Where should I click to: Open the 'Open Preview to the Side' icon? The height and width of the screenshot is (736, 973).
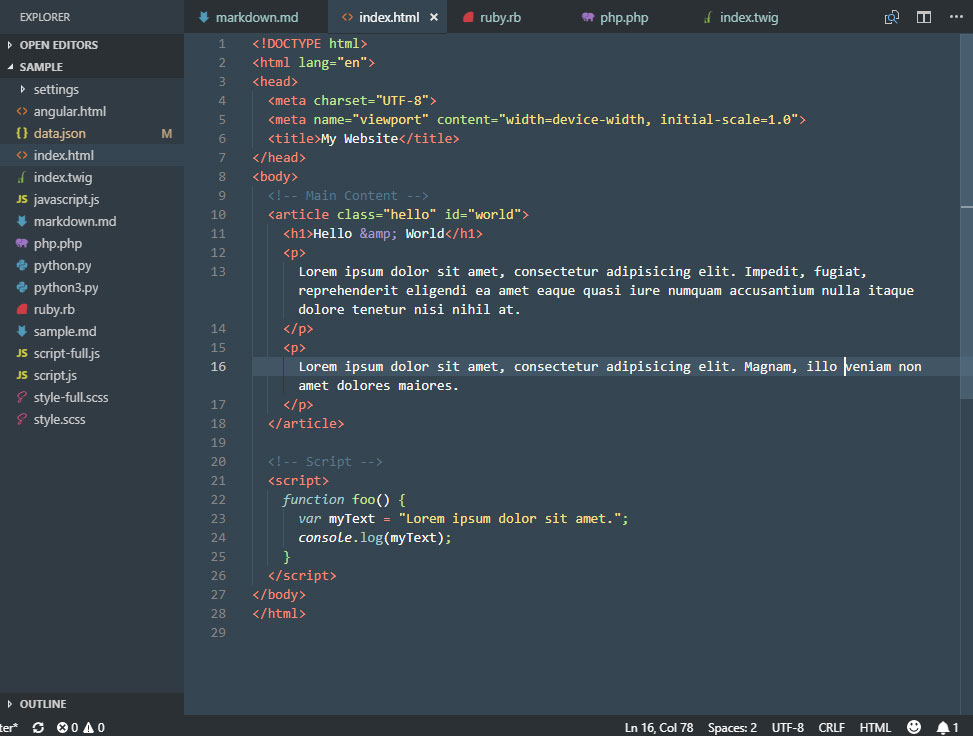892,17
